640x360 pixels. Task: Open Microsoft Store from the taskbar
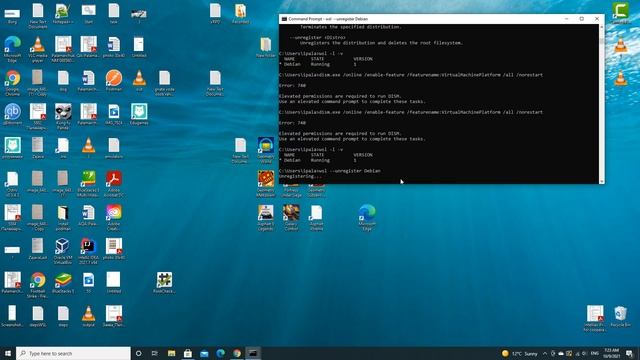188,353
